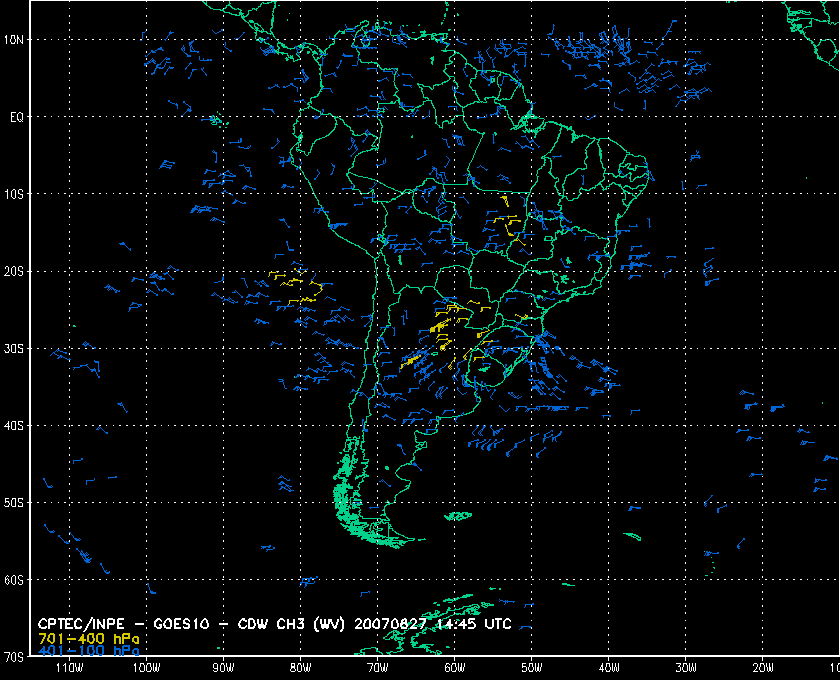Select the 80W longitude axis label
Screen dimensions: 840x680
click(x=300, y=667)
